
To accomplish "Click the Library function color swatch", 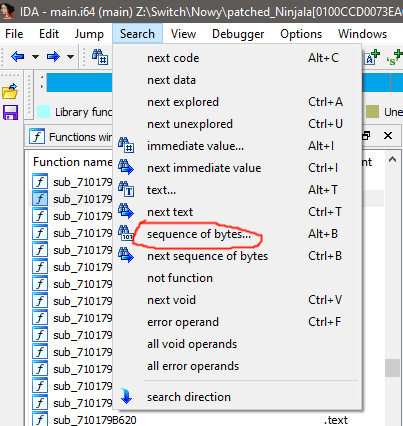I will coord(43,112).
